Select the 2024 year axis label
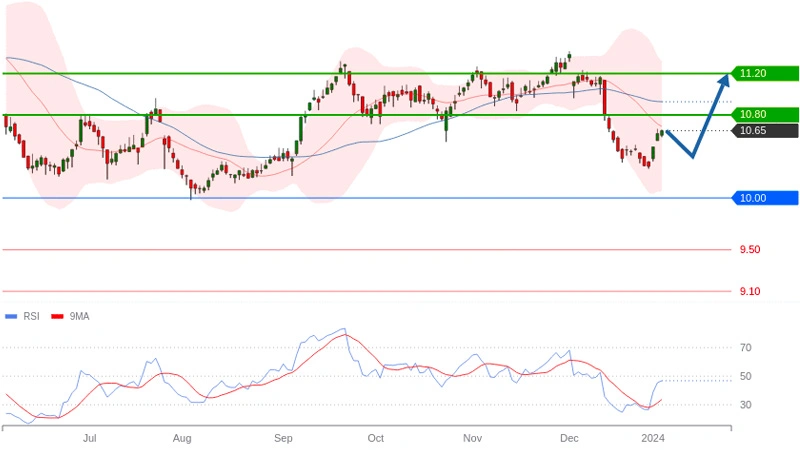Image resolution: width=800 pixels, height=450 pixels. [x=653, y=438]
